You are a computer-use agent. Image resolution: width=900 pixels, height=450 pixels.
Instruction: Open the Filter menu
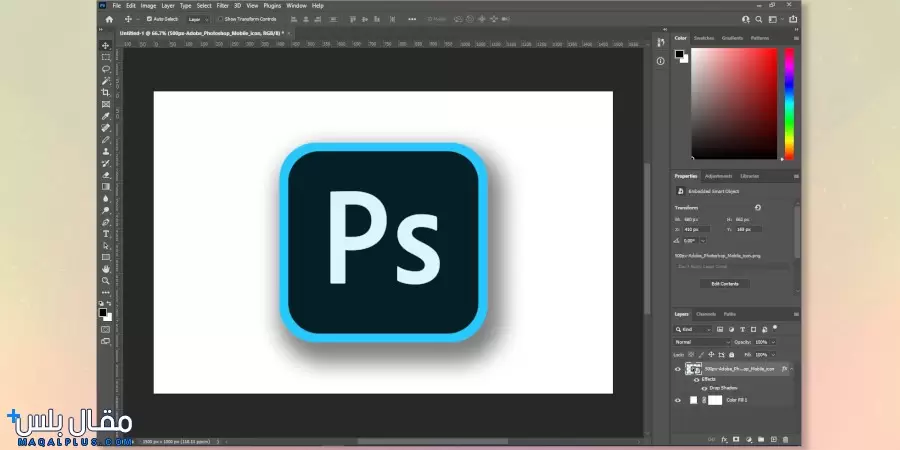222,5
